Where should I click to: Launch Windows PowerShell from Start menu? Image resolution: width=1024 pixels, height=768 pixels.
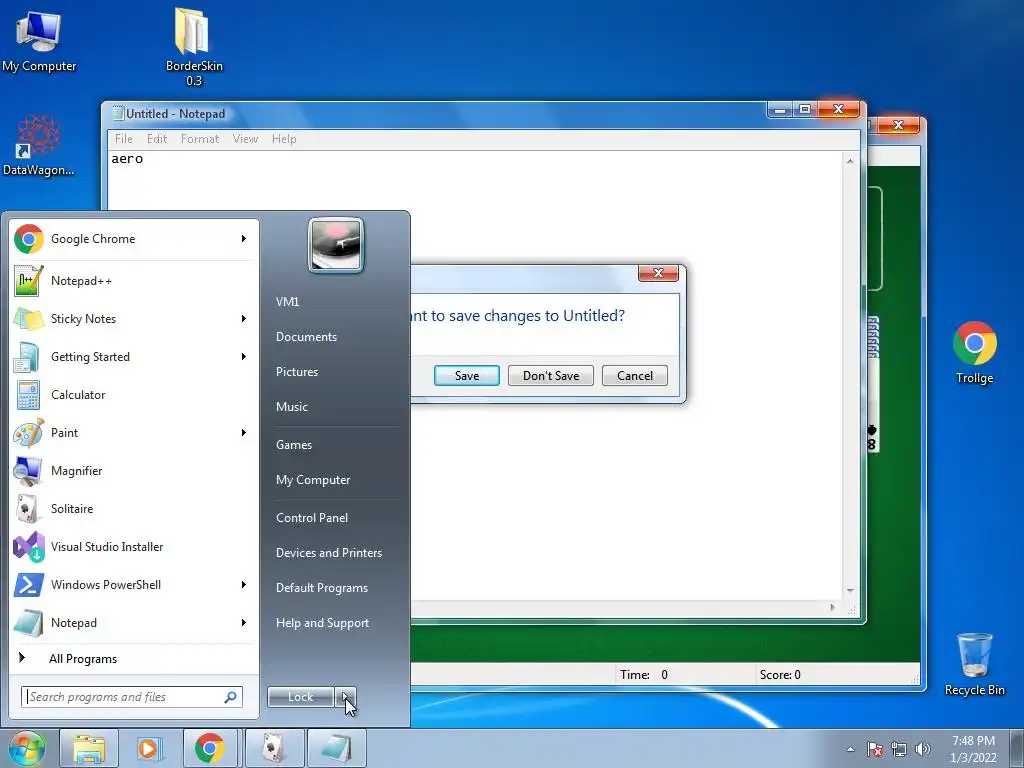[133, 584]
